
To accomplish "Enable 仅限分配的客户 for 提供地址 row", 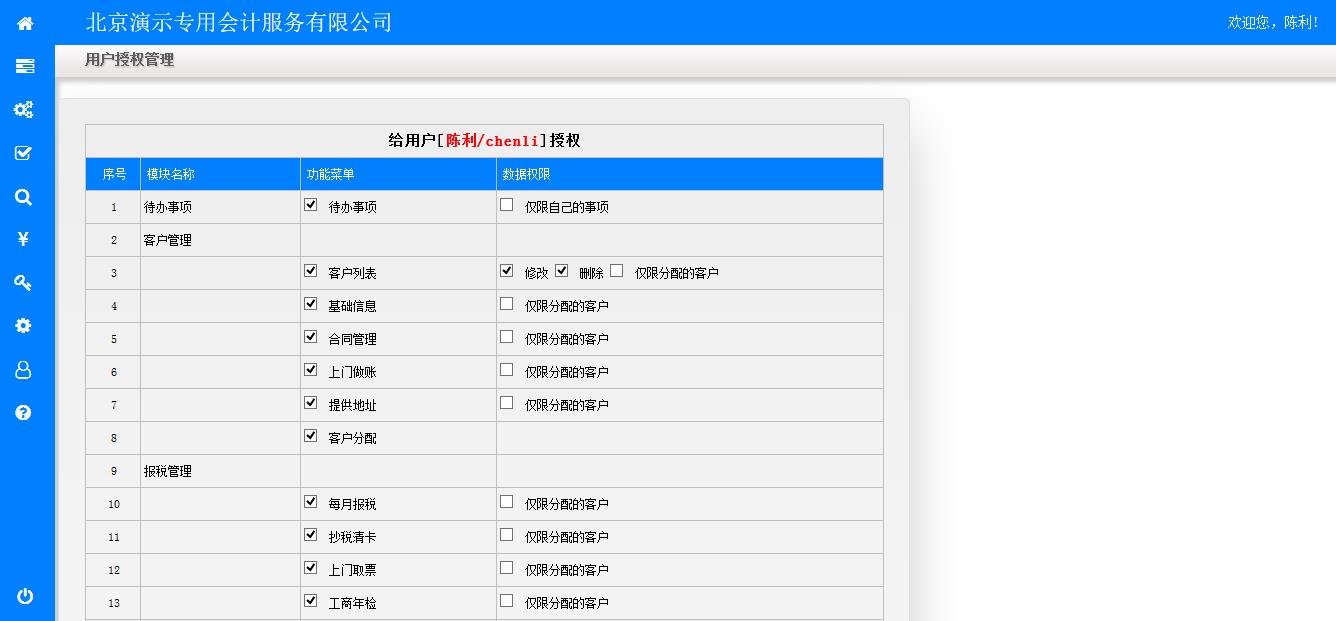I will click(507, 403).
